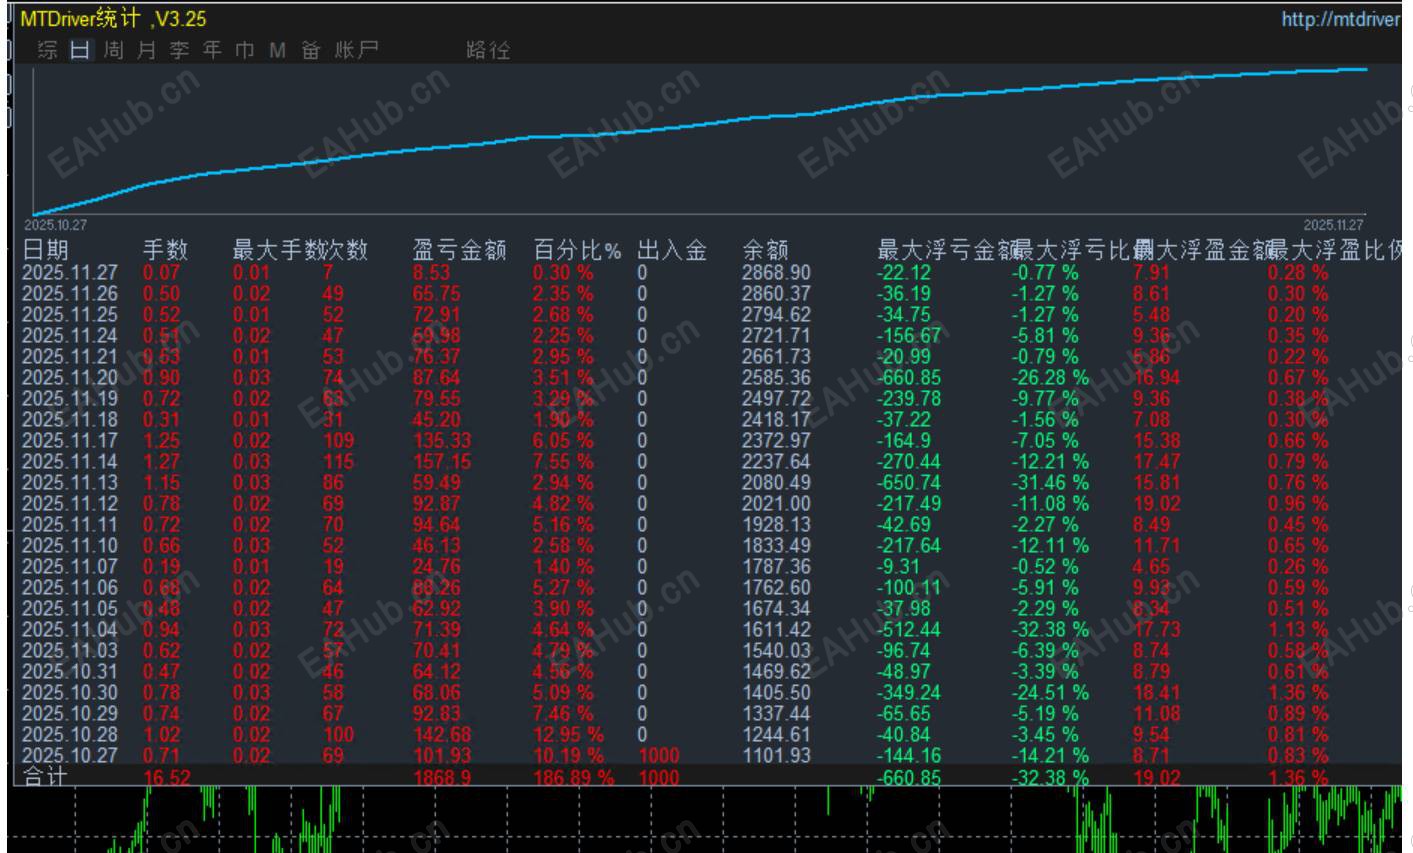Select the 2025.11.14 date cell
Viewport: 1413px width, 853px height.
(70, 462)
